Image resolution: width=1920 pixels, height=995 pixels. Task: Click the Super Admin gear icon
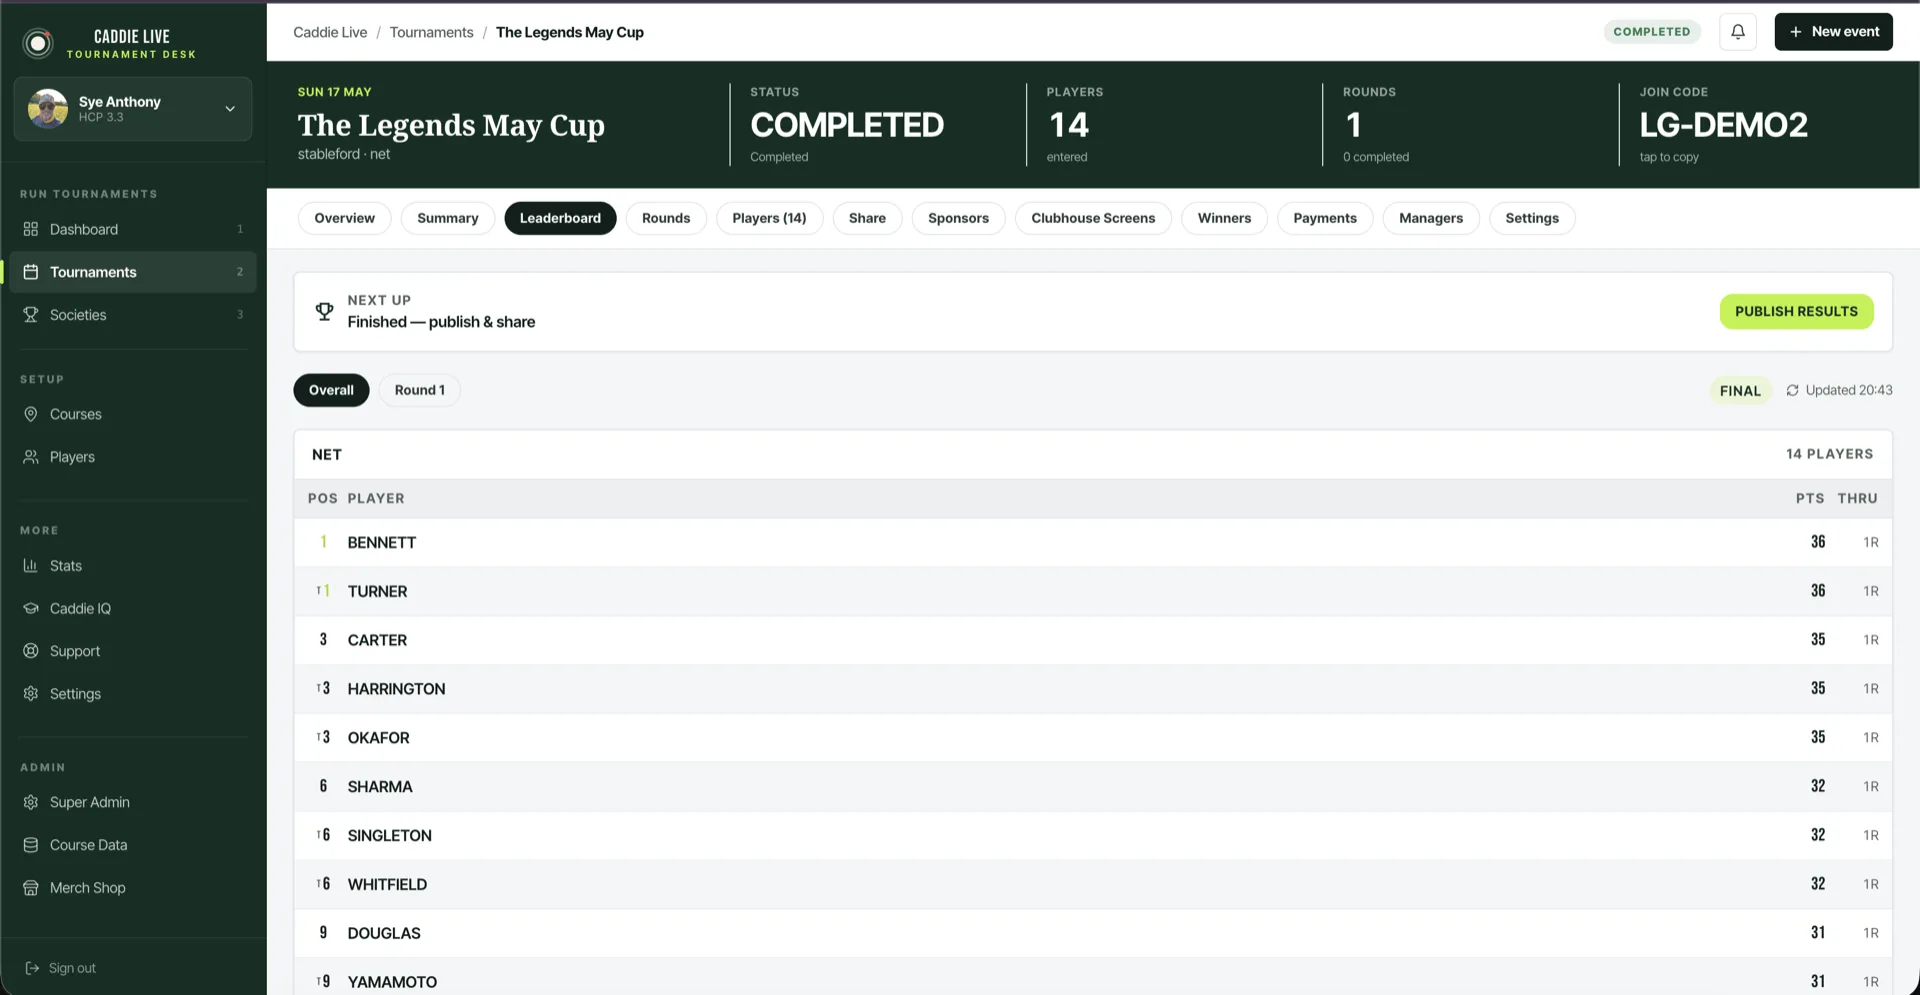tap(31, 802)
